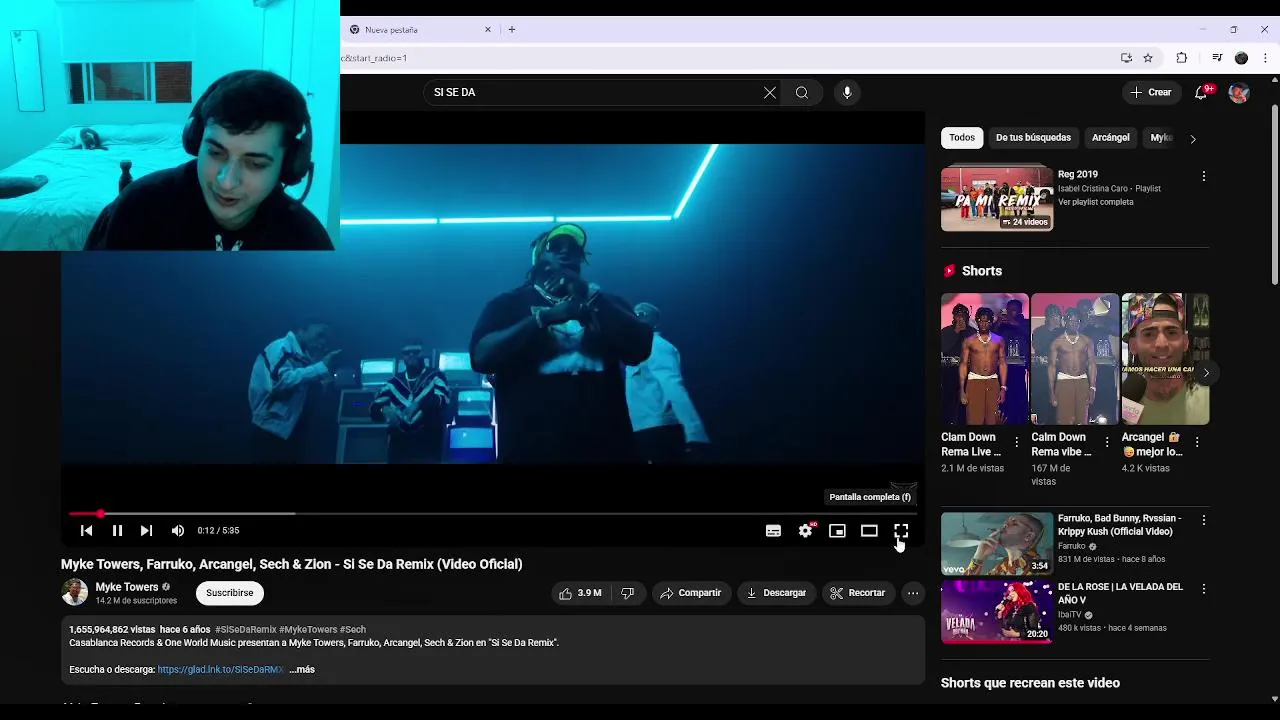The height and width of the screenshot is (720, 1280).
Task: Show next shorts with arrow
Action: pos(1206,373)
